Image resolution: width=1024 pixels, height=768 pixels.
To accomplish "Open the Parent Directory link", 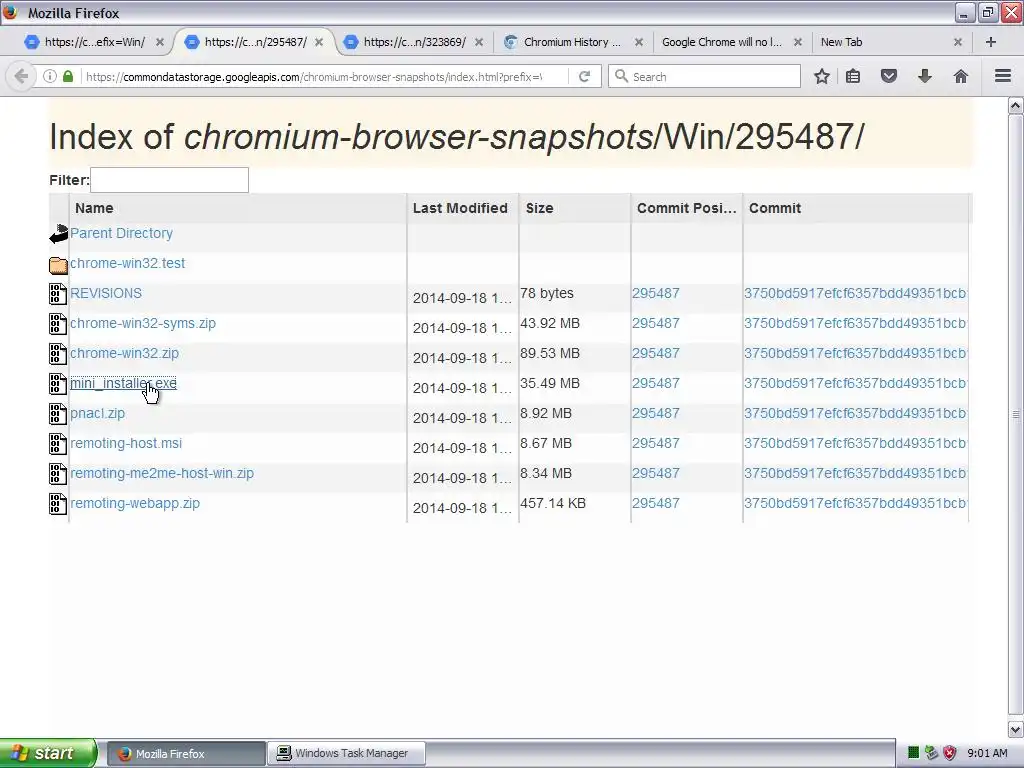I will pyautogui.click(x=121, y=233).
